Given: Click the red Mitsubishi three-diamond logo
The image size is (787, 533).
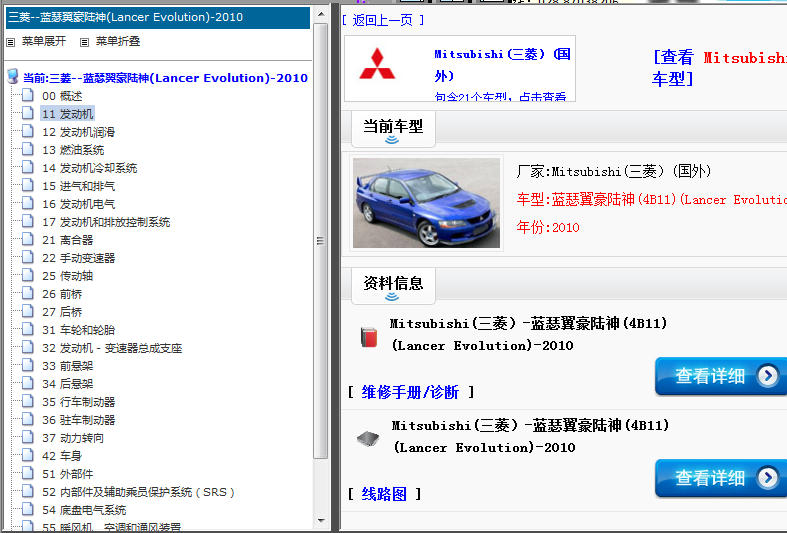Looking at the screenshot, I should [x=377, y=64].
